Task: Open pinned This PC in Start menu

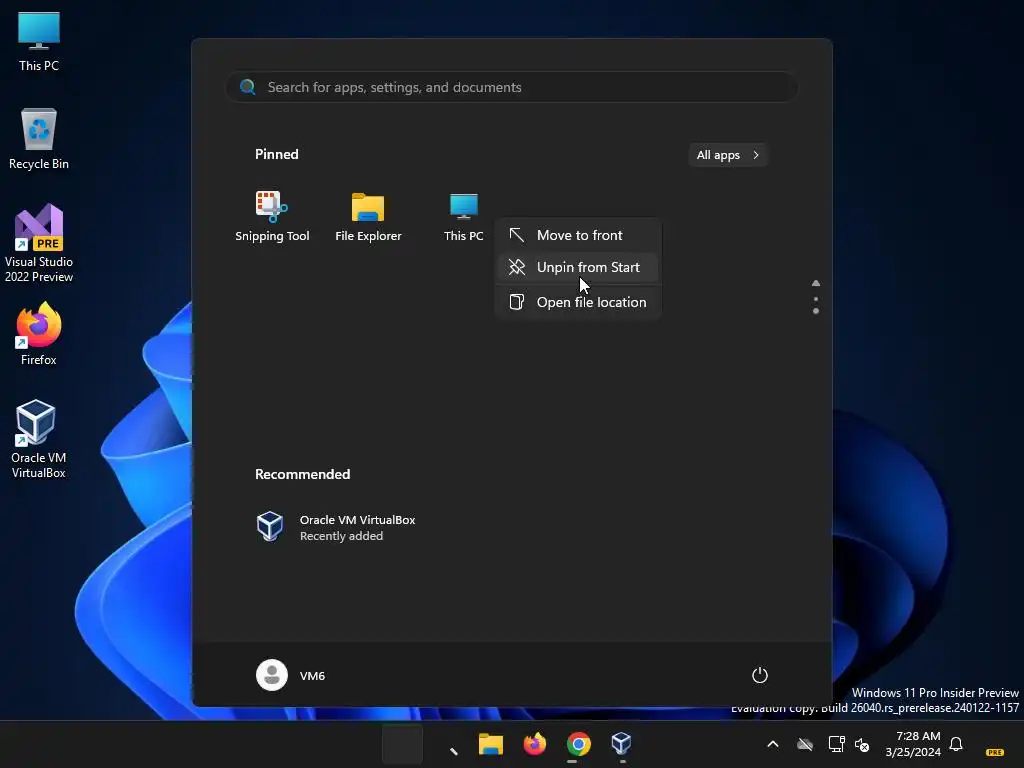Action: click(464, 217)
